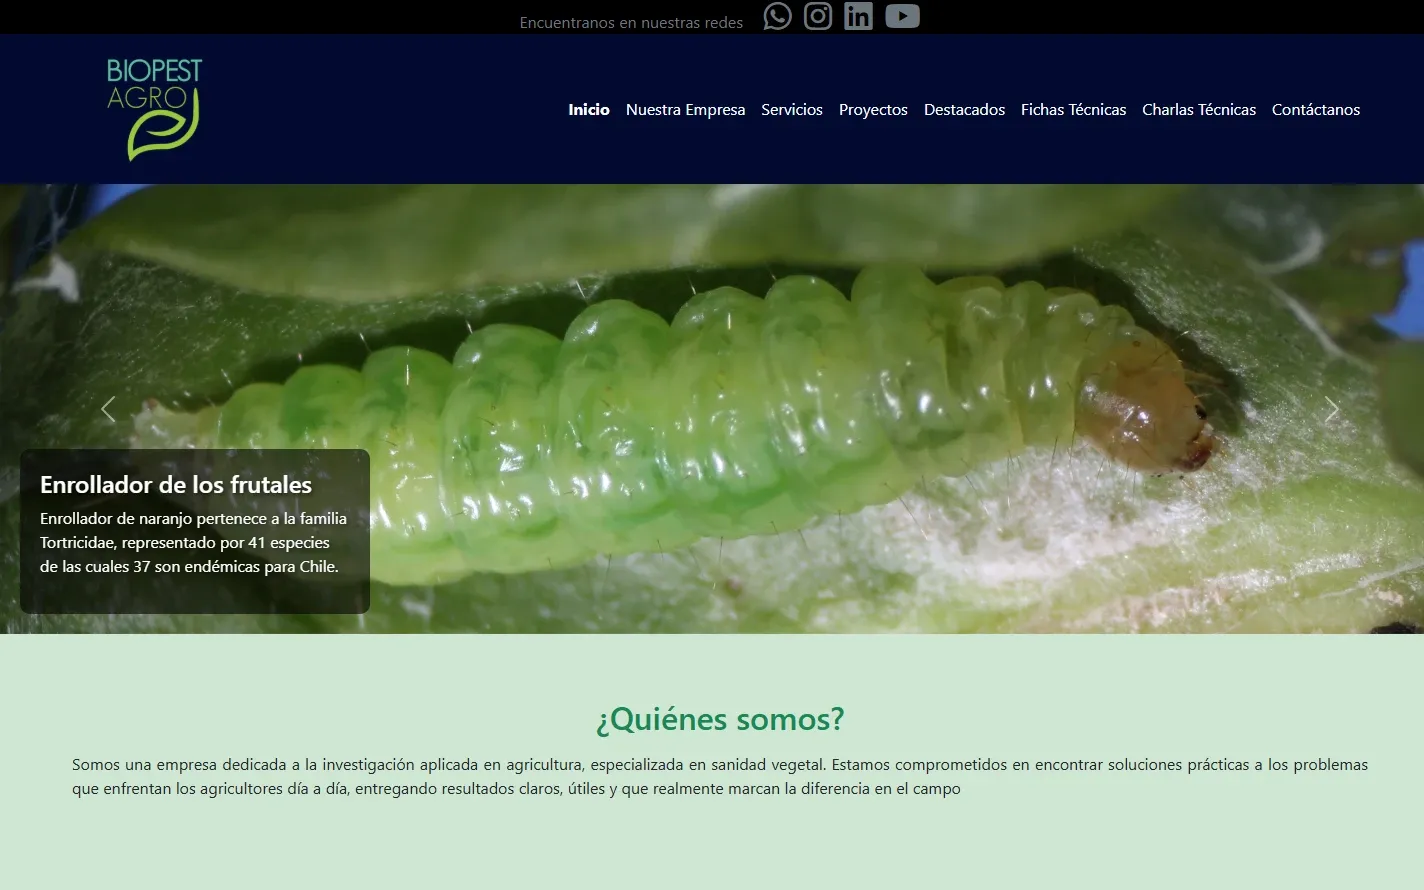Open the Charlas Técnicas menu item
The width and height of the screenshot is (1424, 890).
[x=1199, y=110]
